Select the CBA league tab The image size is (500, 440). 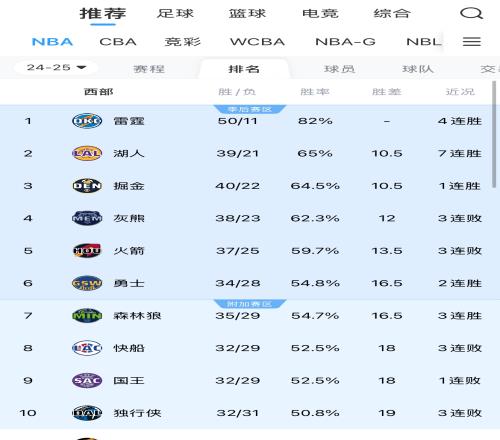[118, 42]
